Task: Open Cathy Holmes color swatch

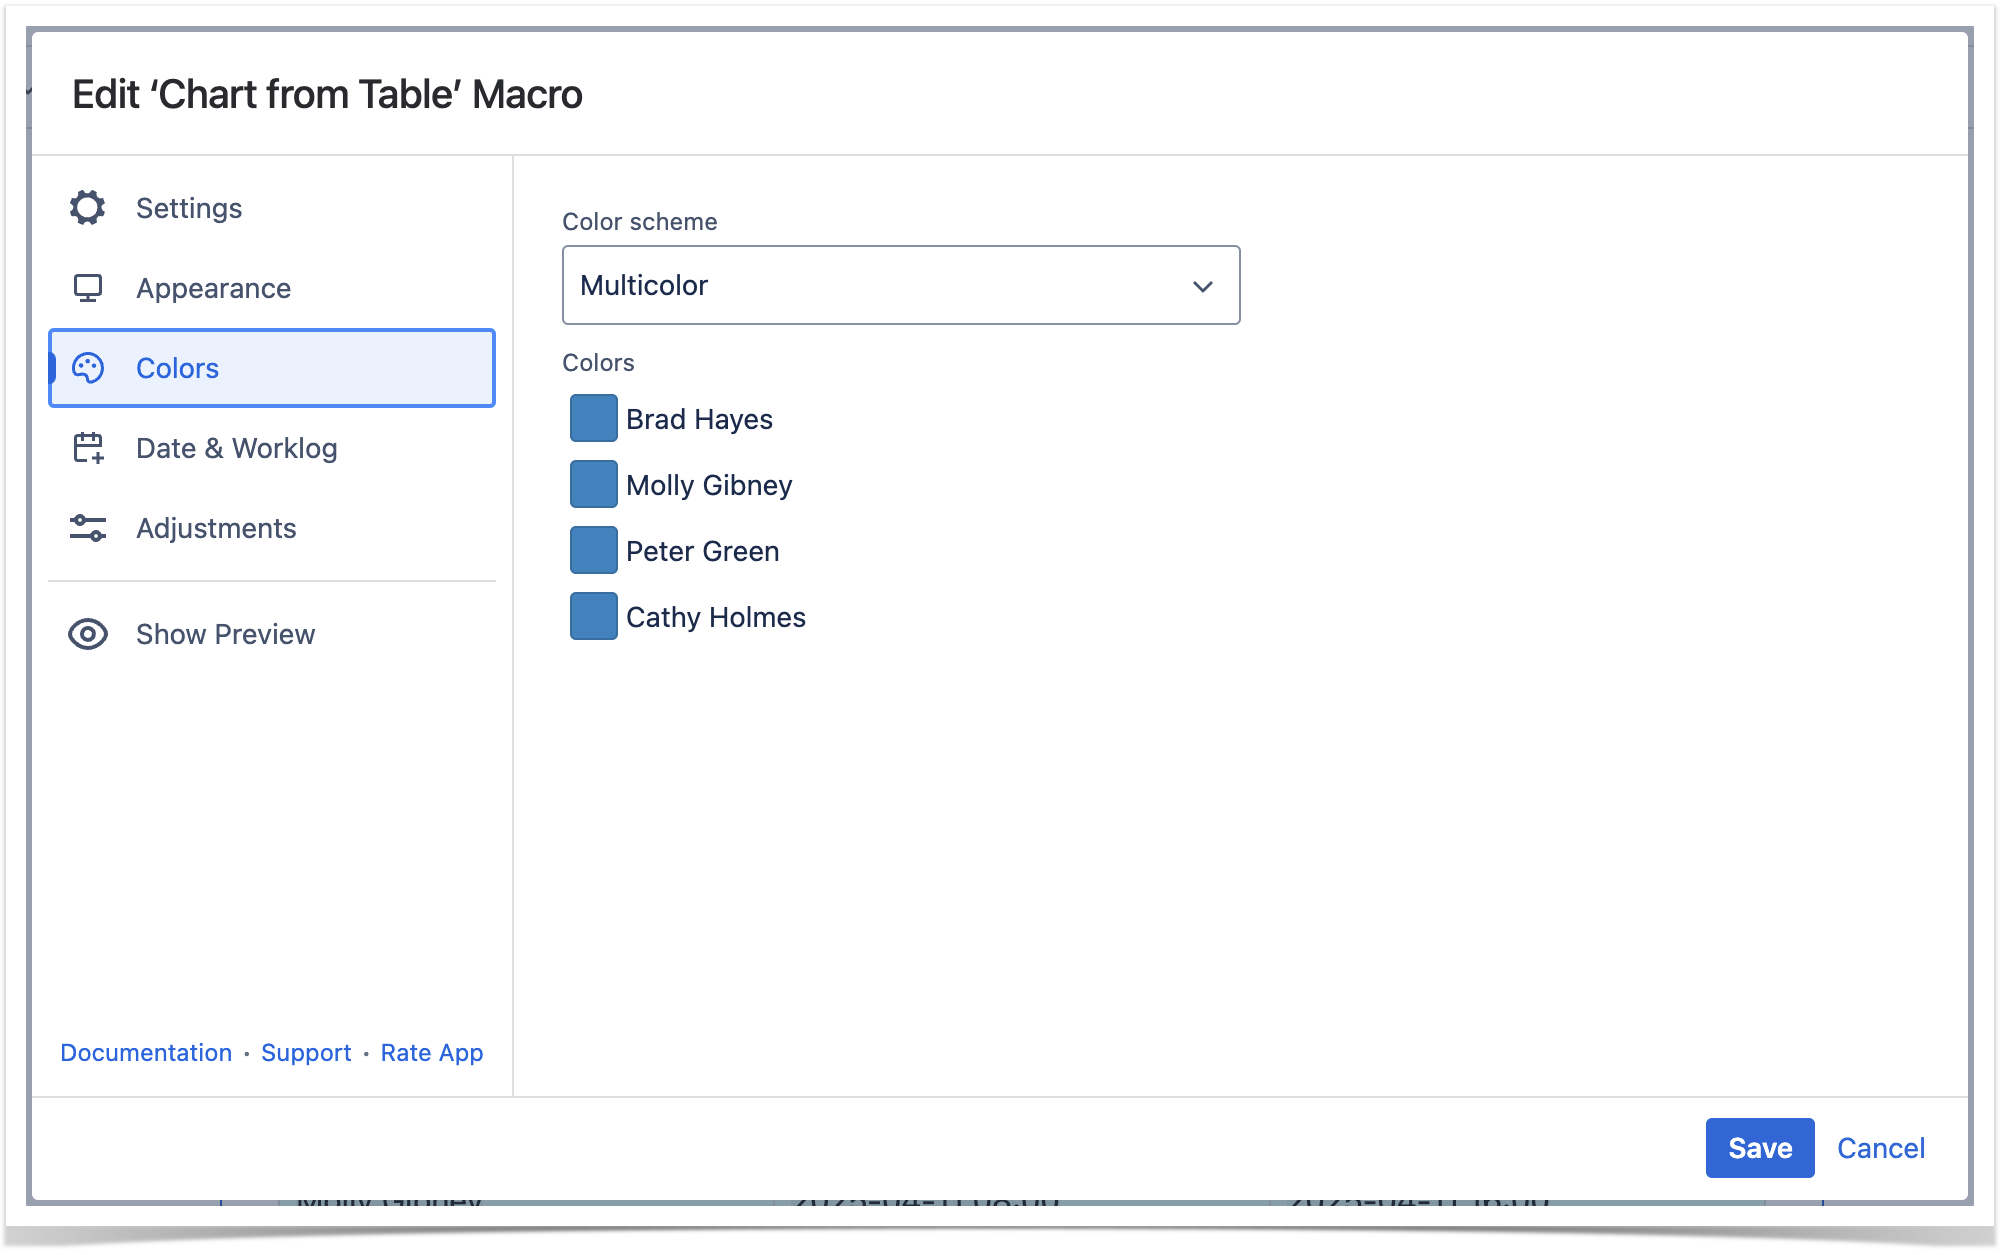Action: click(x=593, y=616)
